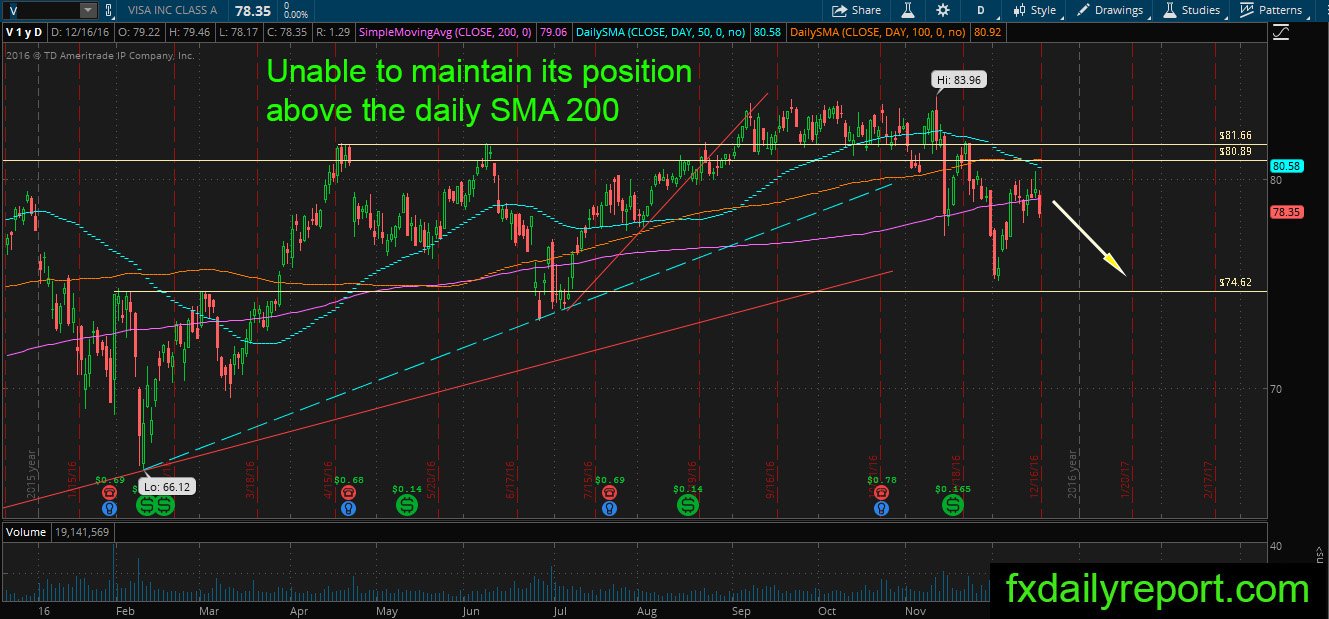Click earnings phone icon under $0.78
The width and height of the screenshot is (1329, 619).
tap(880, 492)
